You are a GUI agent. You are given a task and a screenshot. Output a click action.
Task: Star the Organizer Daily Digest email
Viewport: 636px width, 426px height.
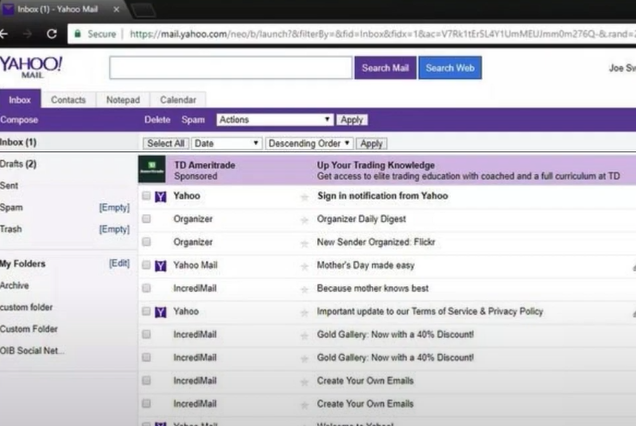pyautogui.click(x=304, y=220)
